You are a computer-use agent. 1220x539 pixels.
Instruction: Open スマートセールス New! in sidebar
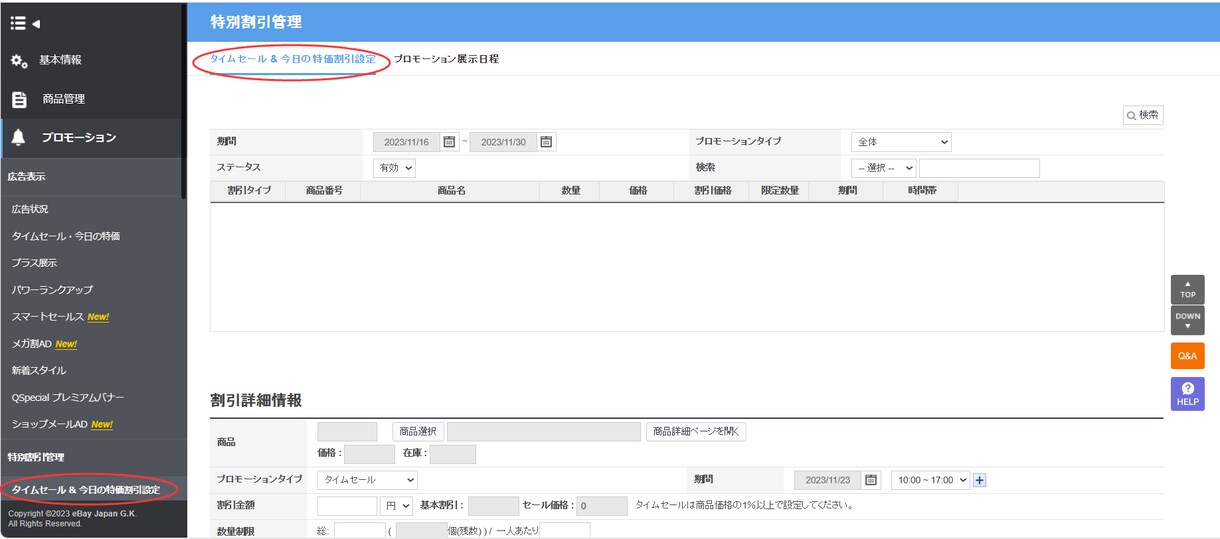60,317
